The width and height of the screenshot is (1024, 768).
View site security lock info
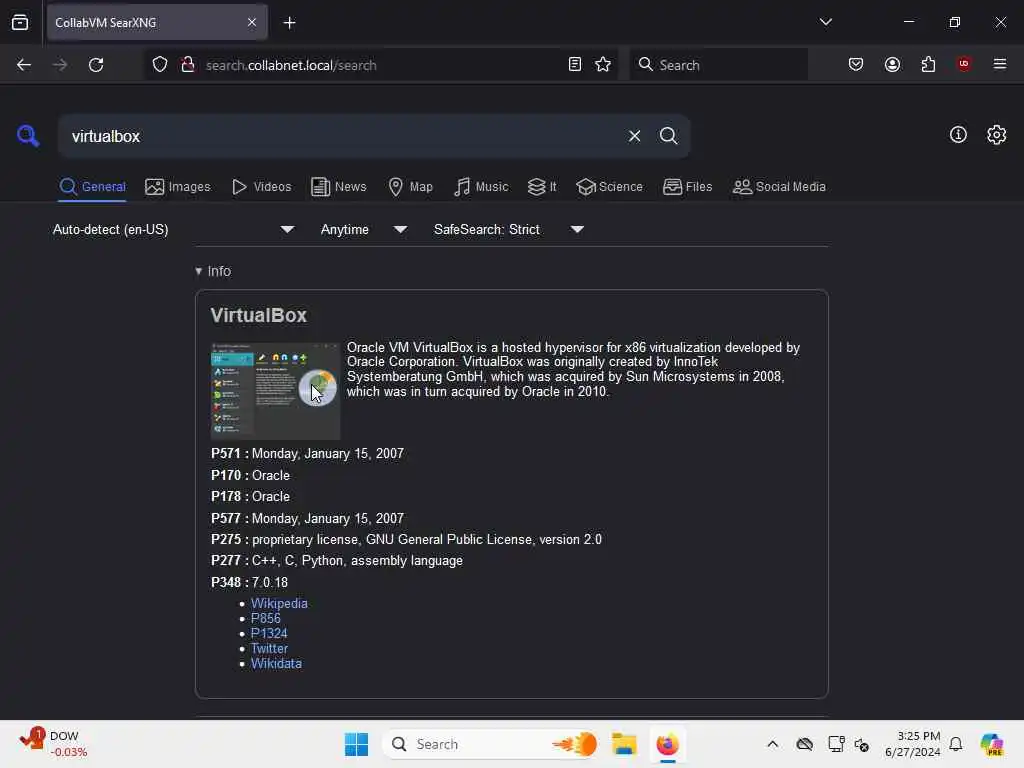pyautogui.click(x=187, y=65)
